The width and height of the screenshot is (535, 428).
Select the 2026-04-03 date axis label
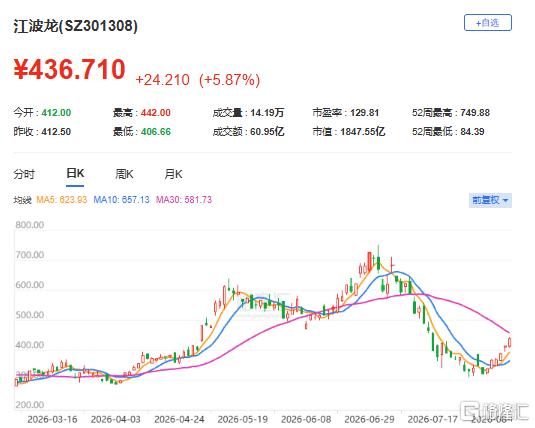116,419
